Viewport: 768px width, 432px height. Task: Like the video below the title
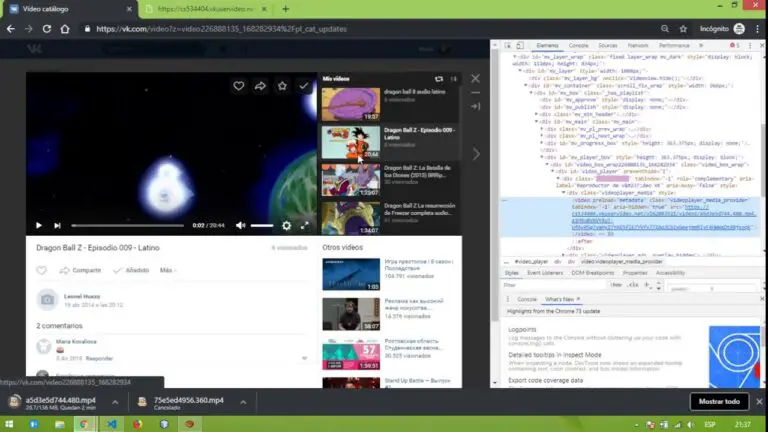(42, 270)
